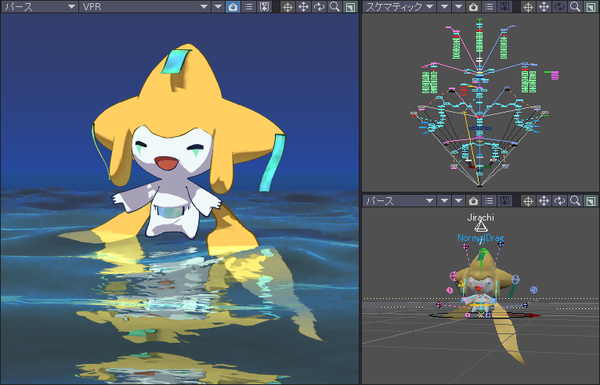The image size is (600, 385).
Task: Click the magnifier zoom icon in VPR viewport
Action: pyautogui.click(x=334, y=7)
